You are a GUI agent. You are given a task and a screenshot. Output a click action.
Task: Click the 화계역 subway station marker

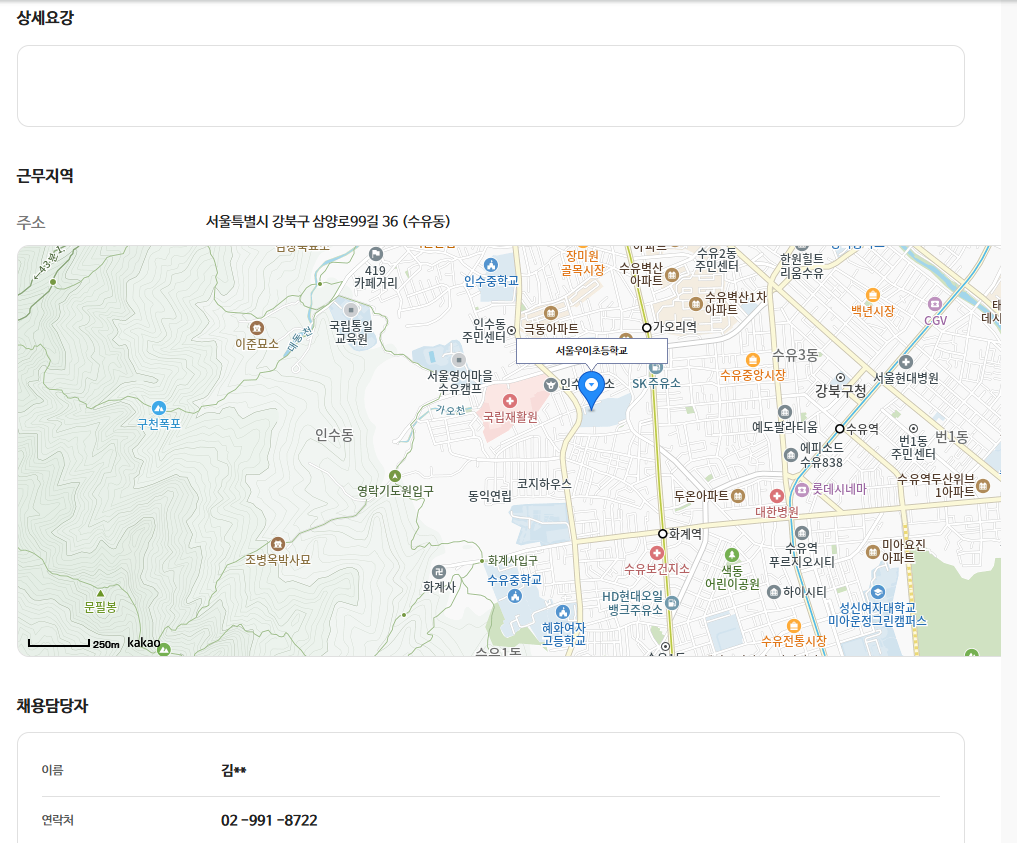(x=662, y=534)
